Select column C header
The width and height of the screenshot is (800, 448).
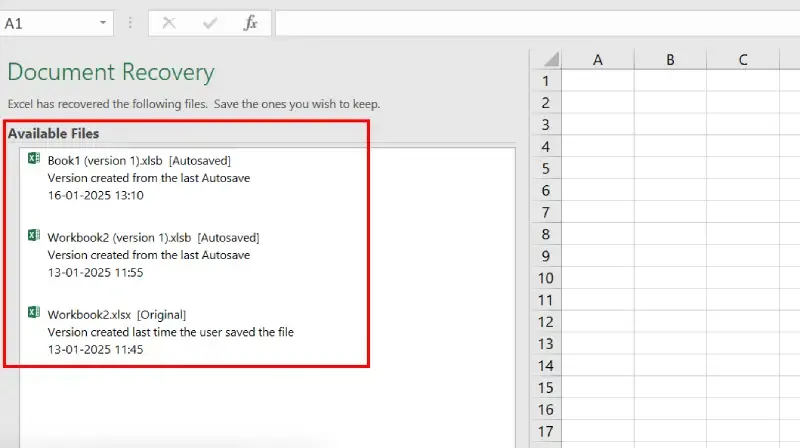point(743,60)
